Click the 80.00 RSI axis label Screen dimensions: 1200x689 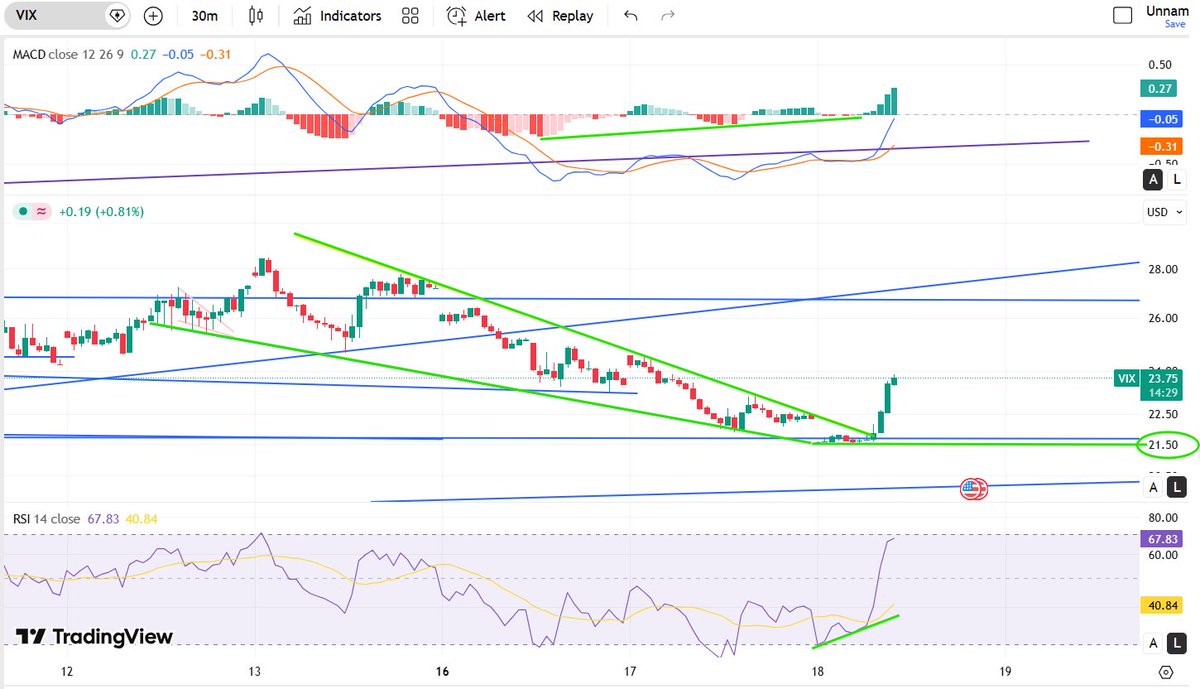tap(1161, 518)
